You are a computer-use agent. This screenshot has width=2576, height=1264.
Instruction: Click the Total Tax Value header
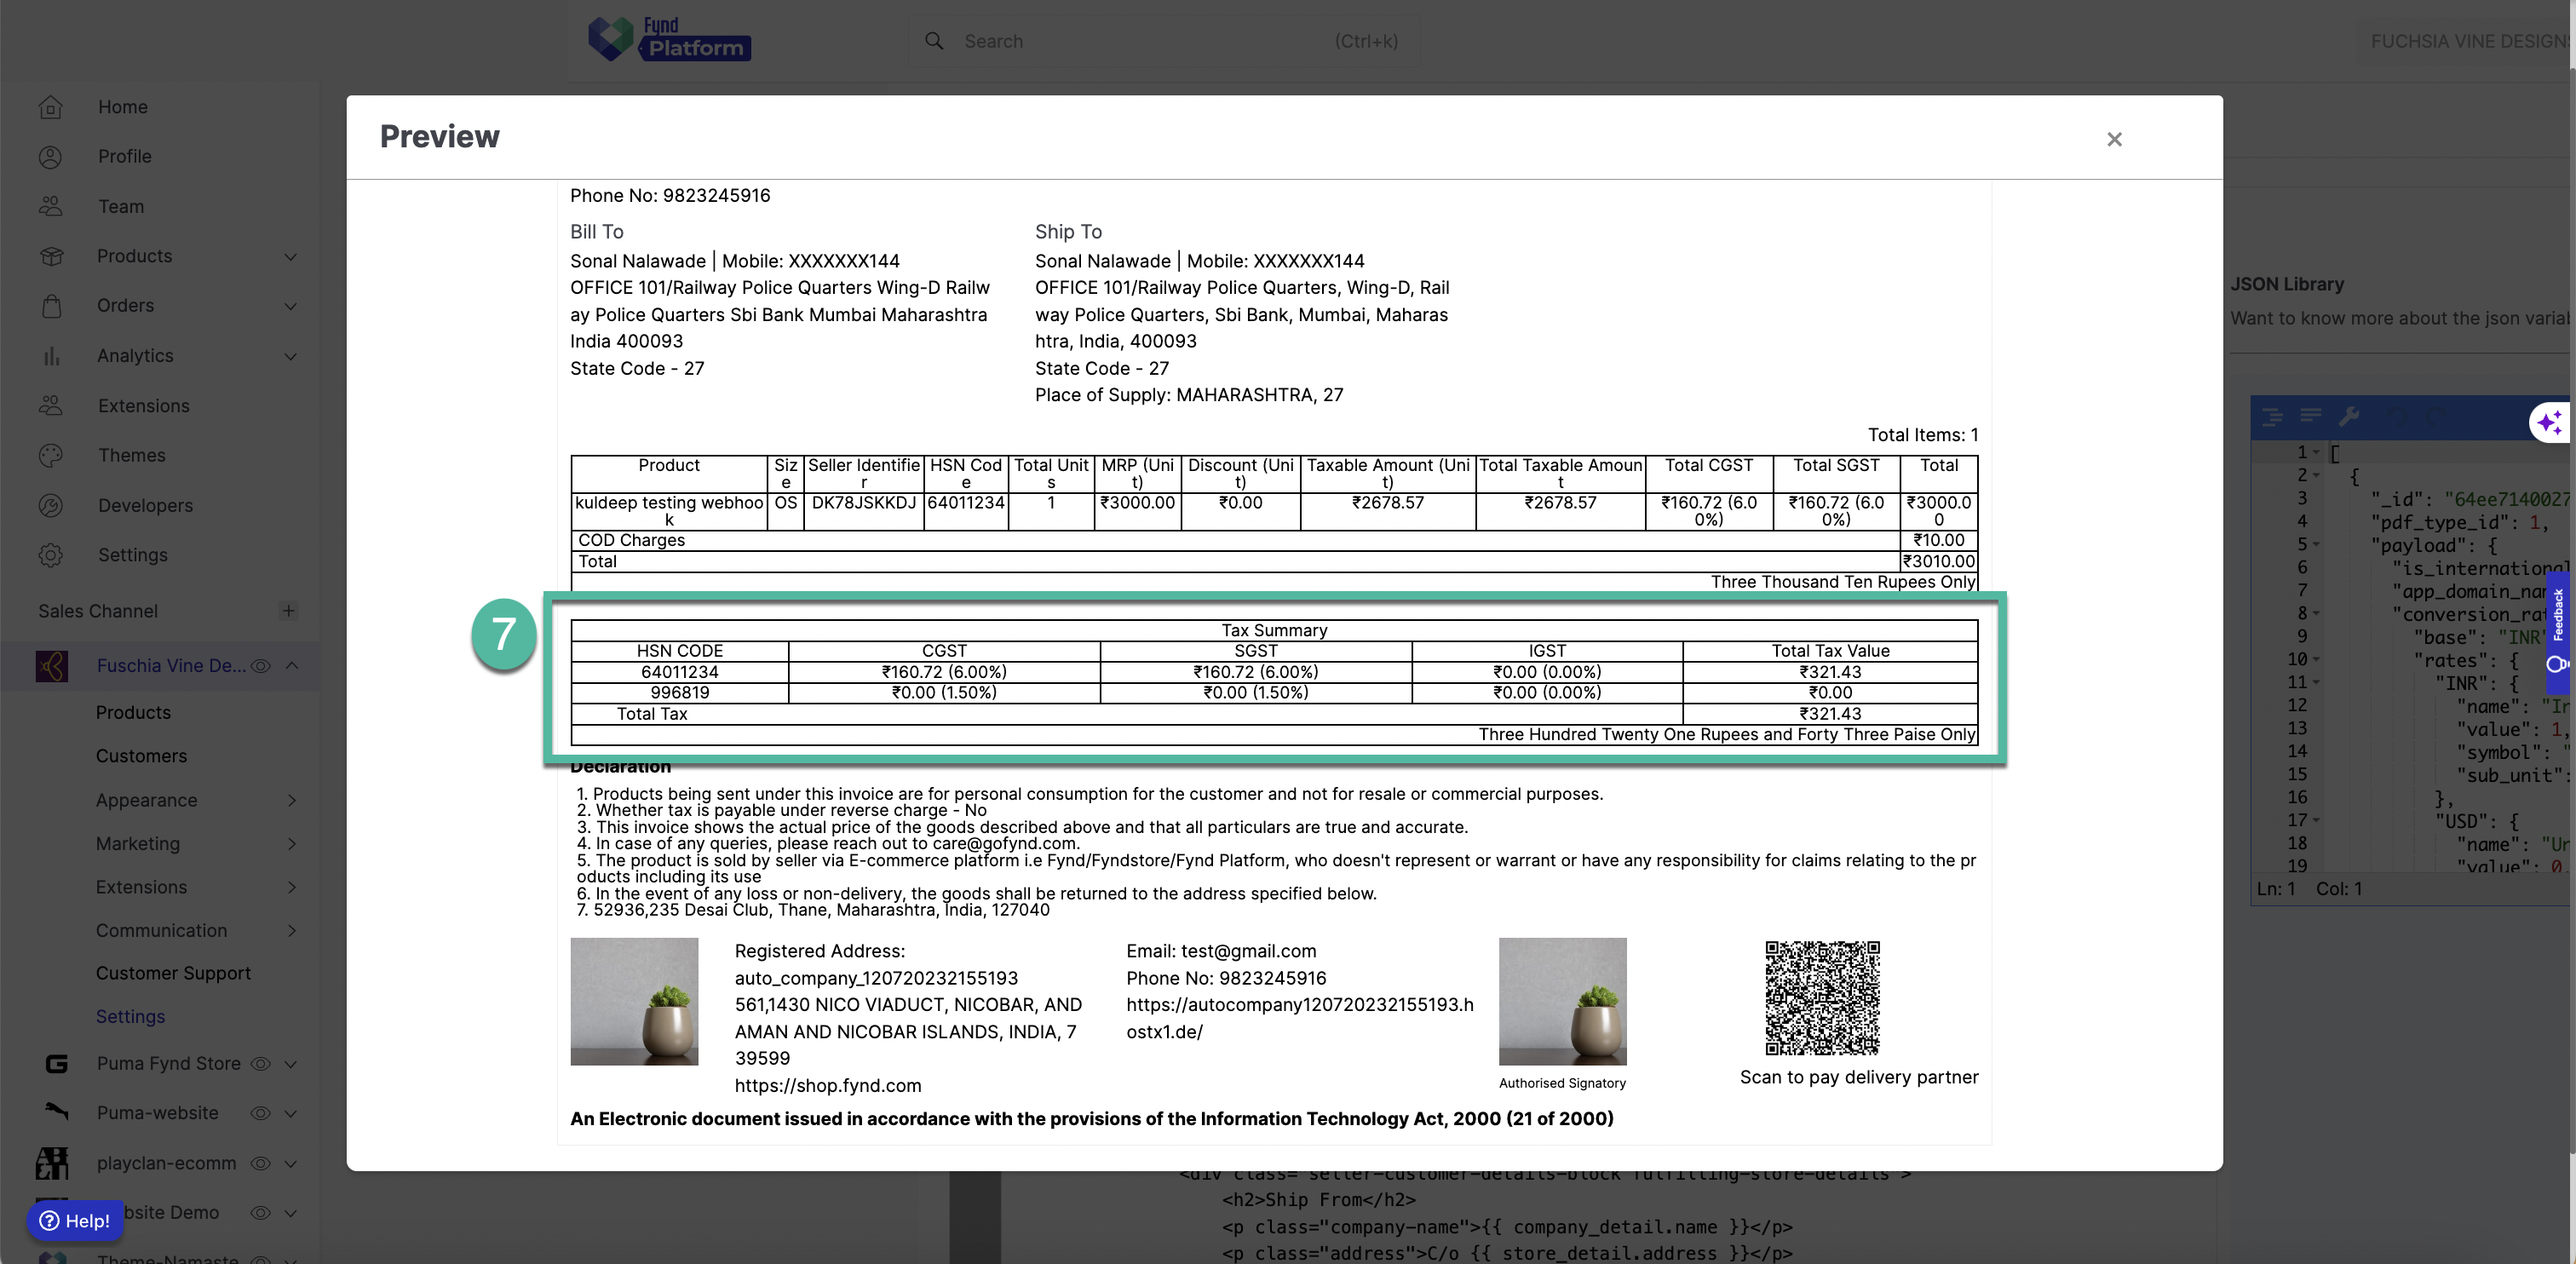pyautogui.click(x=1830, y=651)
